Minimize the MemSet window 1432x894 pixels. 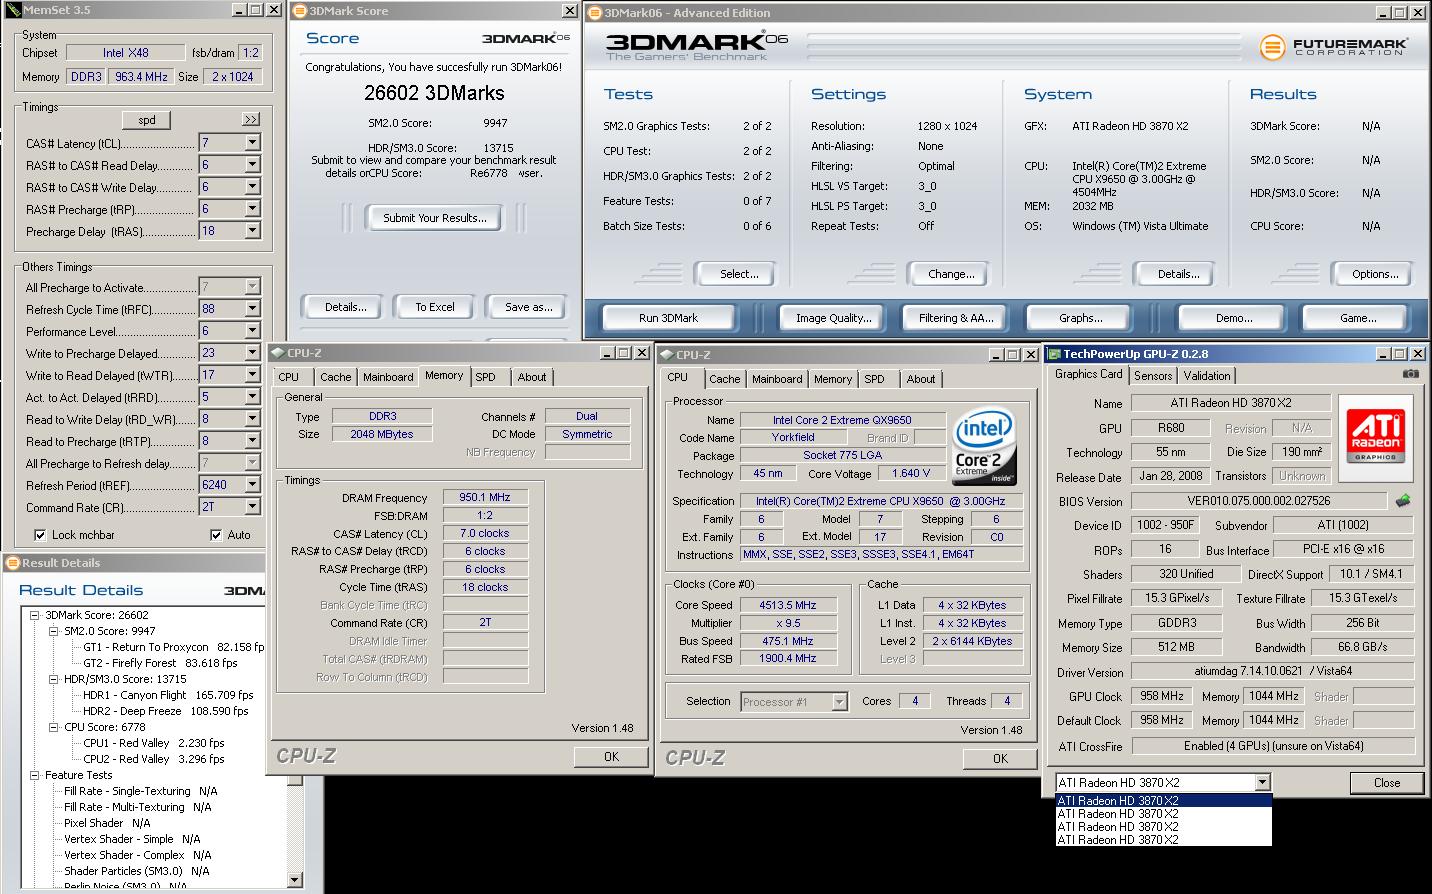tap(240, 10)
